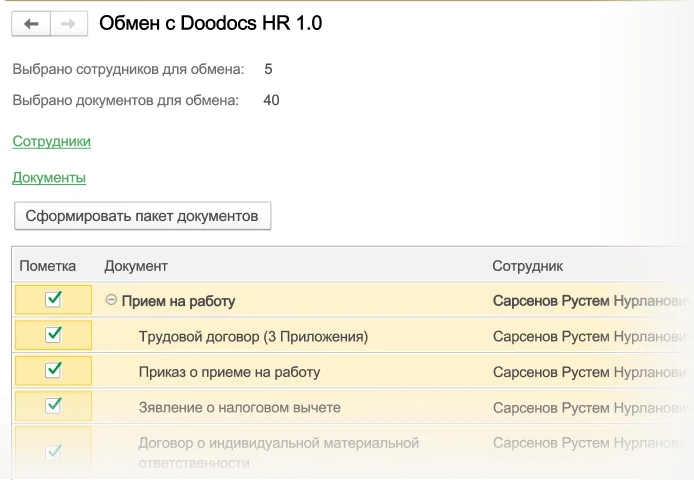The height and width of the screenshot is (480, 694).
Task: Click the selected employees count value 5
Action: (x=268, y=69)
